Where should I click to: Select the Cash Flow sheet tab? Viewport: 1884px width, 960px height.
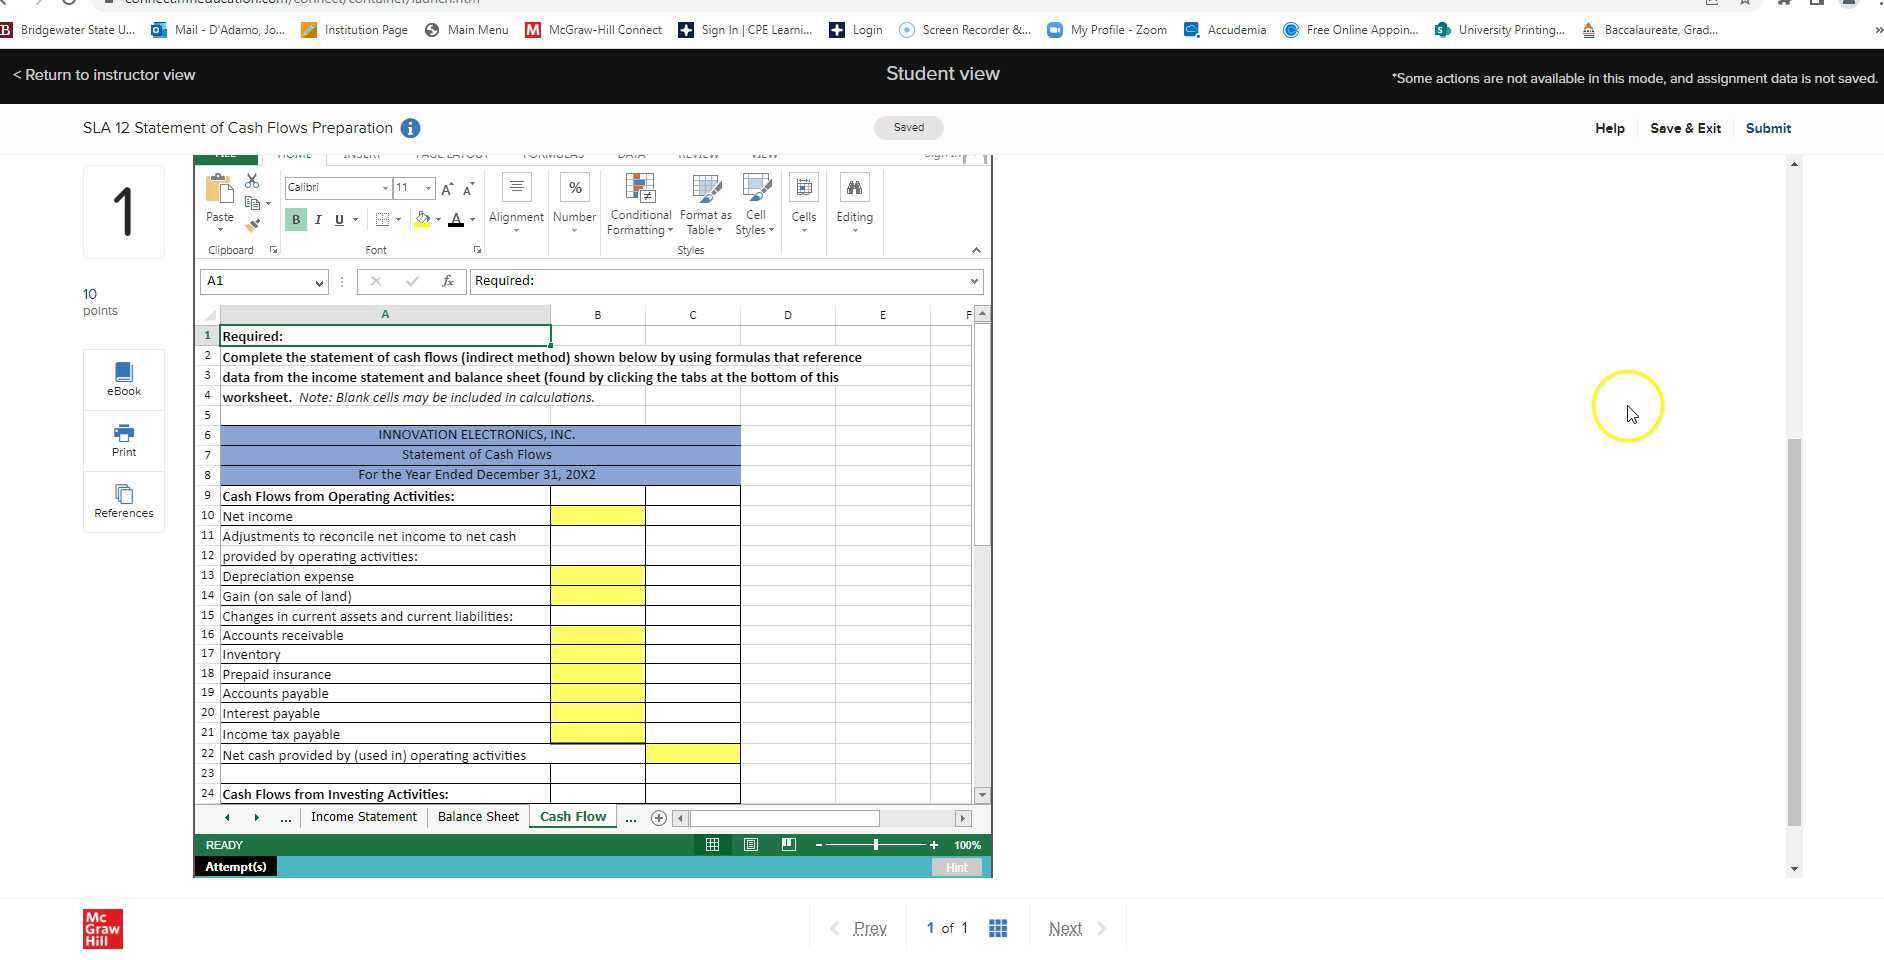pyautogui.click(x=573, y=817)
